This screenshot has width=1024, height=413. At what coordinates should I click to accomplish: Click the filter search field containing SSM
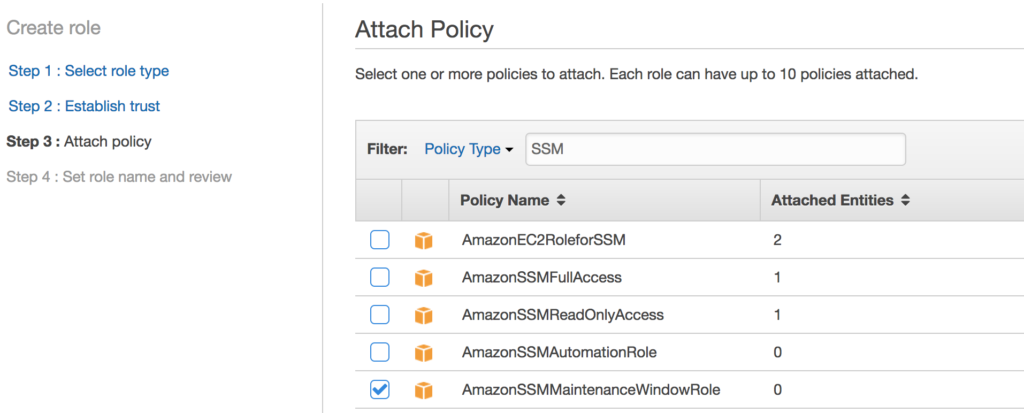pyautogui.click(x=714, y=149)
